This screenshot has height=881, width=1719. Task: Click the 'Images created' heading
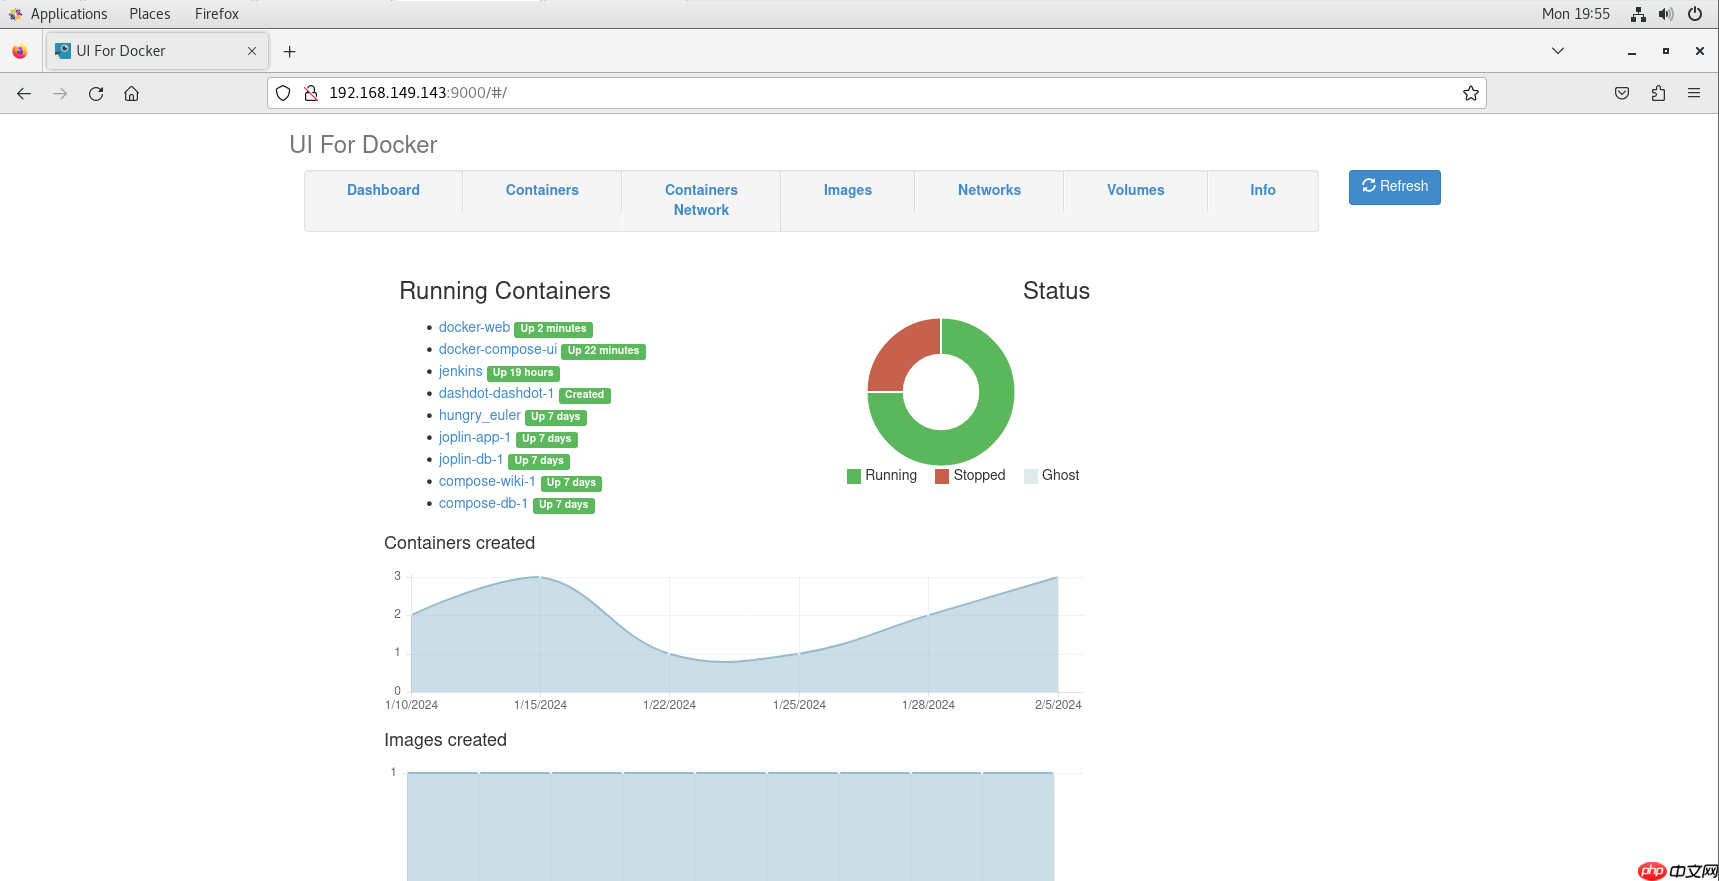click(x=446, y=740)
